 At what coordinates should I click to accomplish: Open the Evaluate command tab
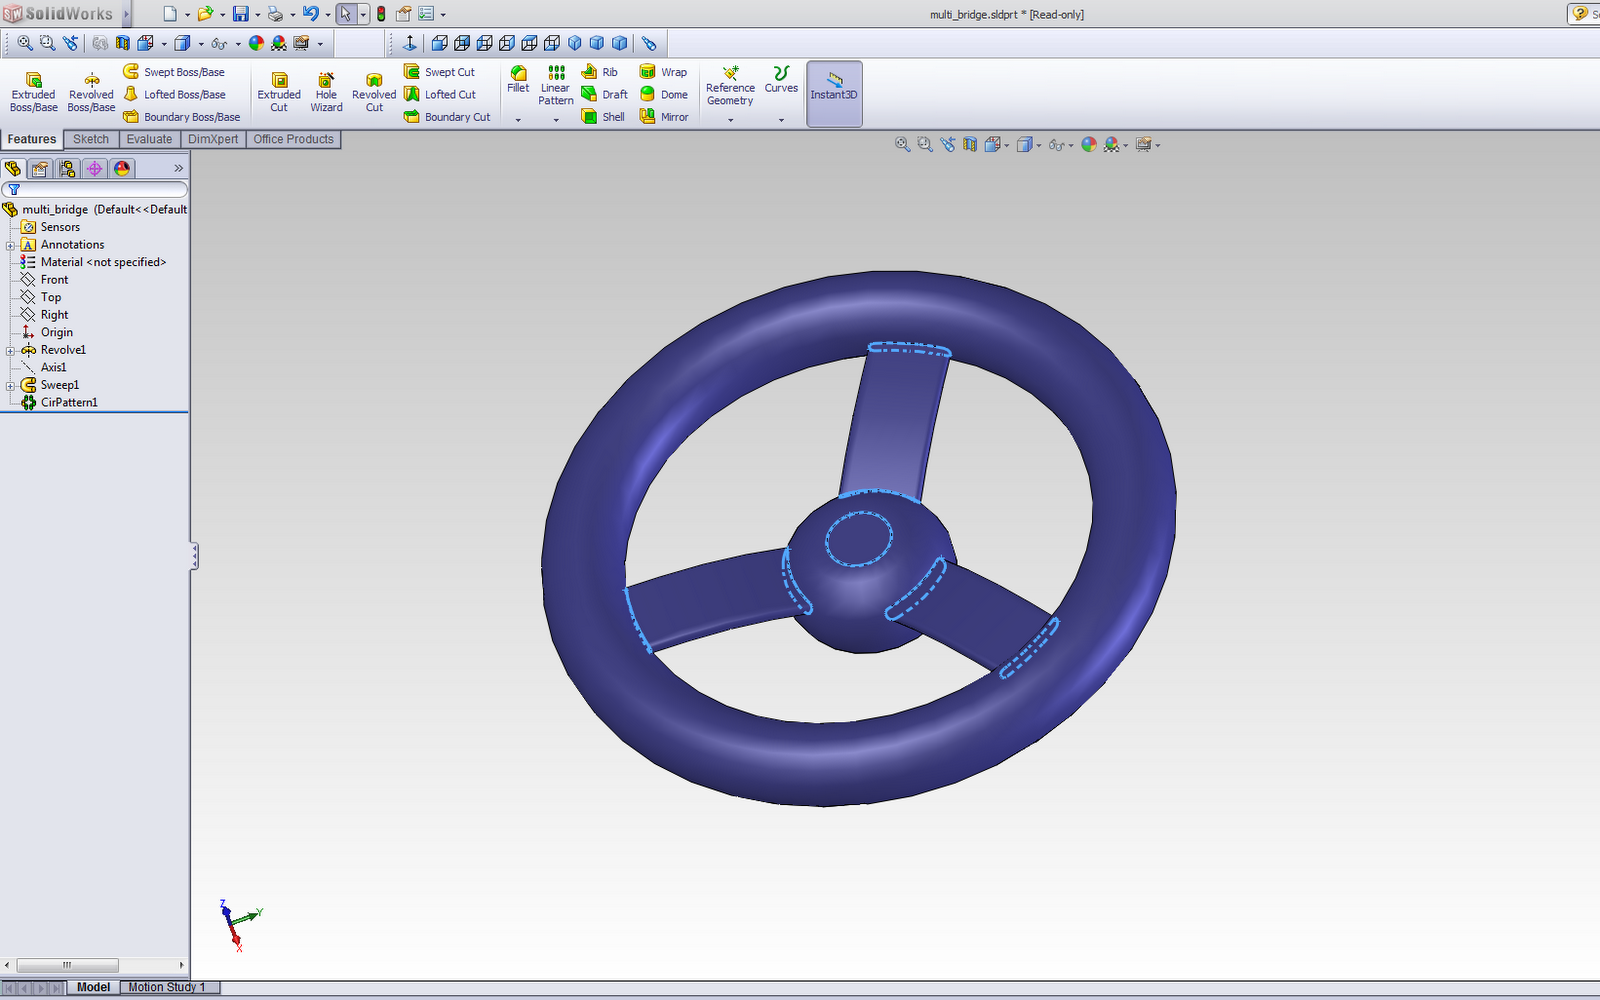149,139
